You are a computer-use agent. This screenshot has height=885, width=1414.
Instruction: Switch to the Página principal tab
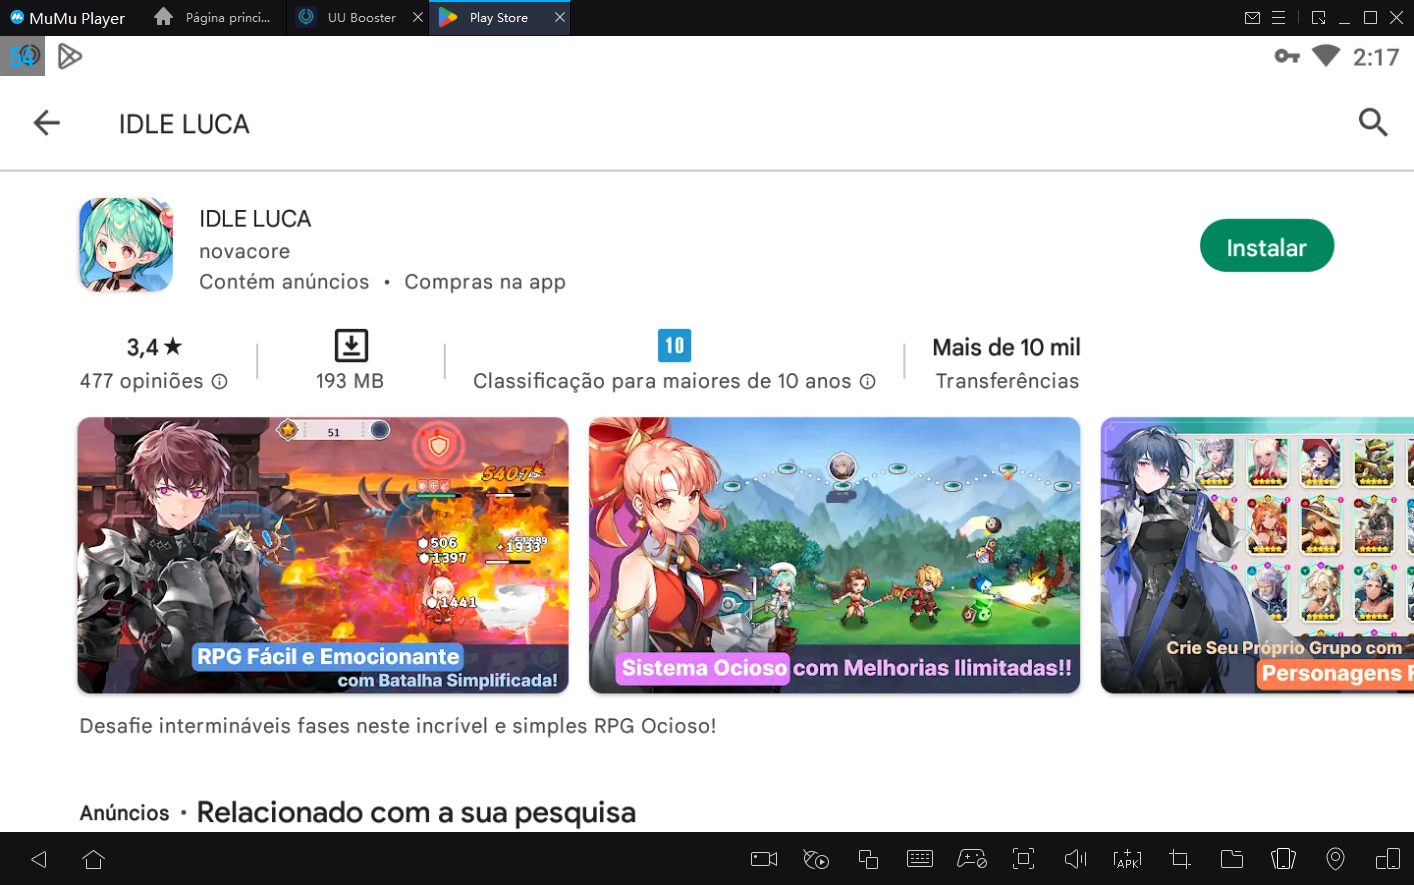(214, 18)
